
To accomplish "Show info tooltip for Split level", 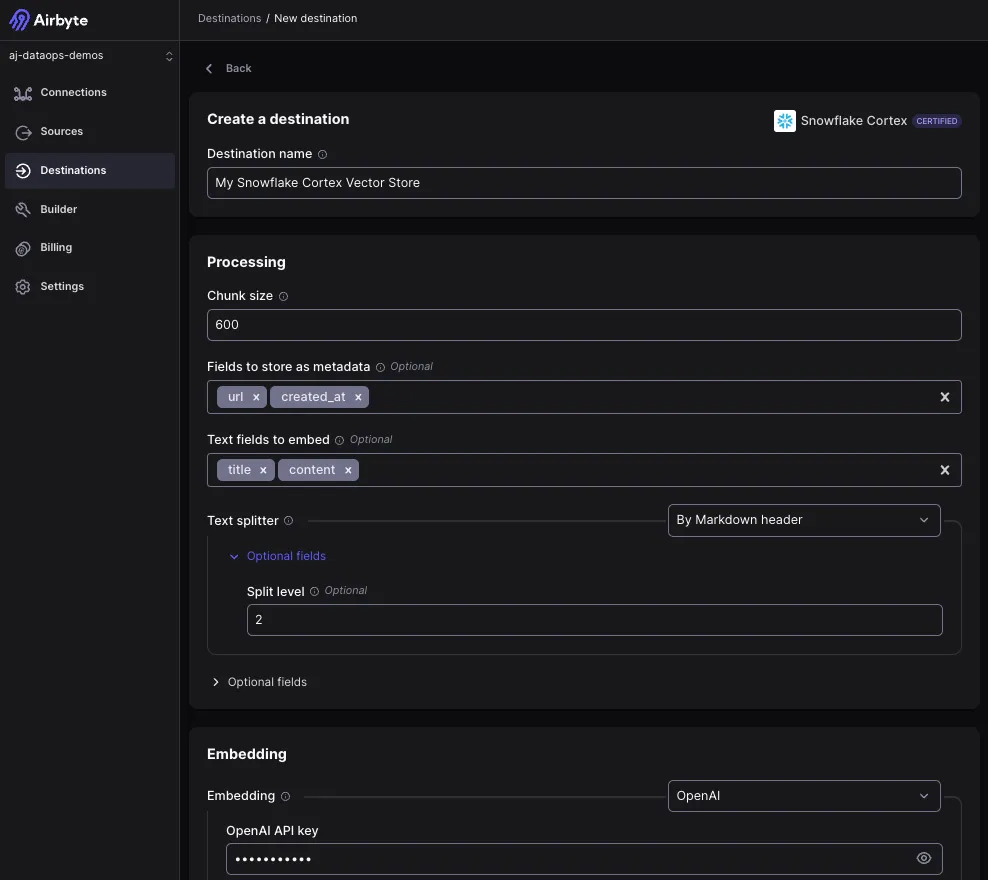I will click(314, 591).
